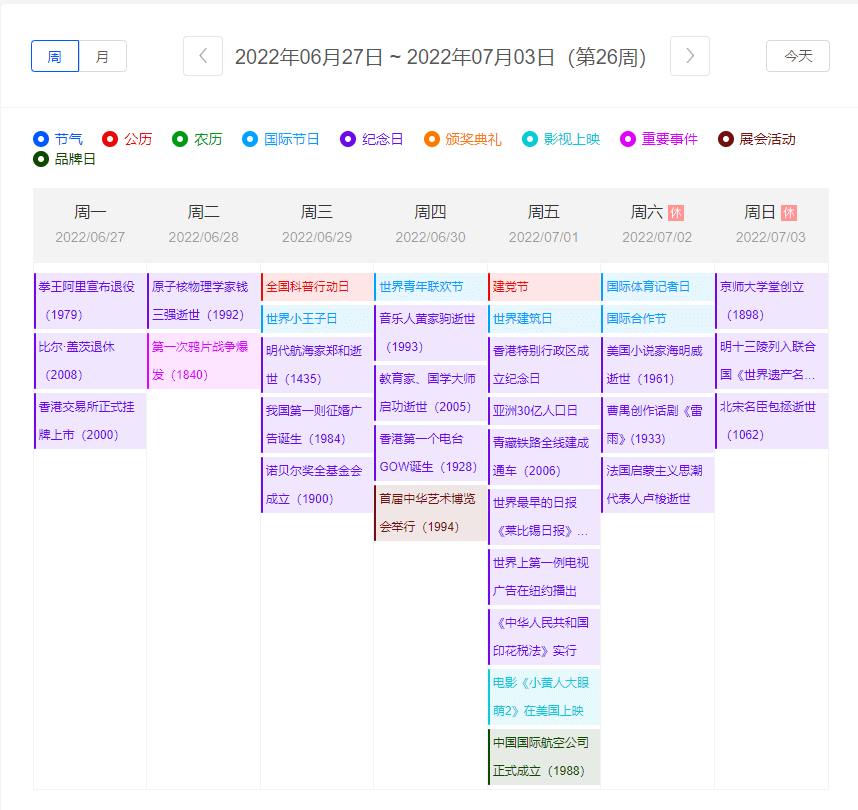
Task: Toggle the 展会活动 filter
Action: [x=726, y=139]
